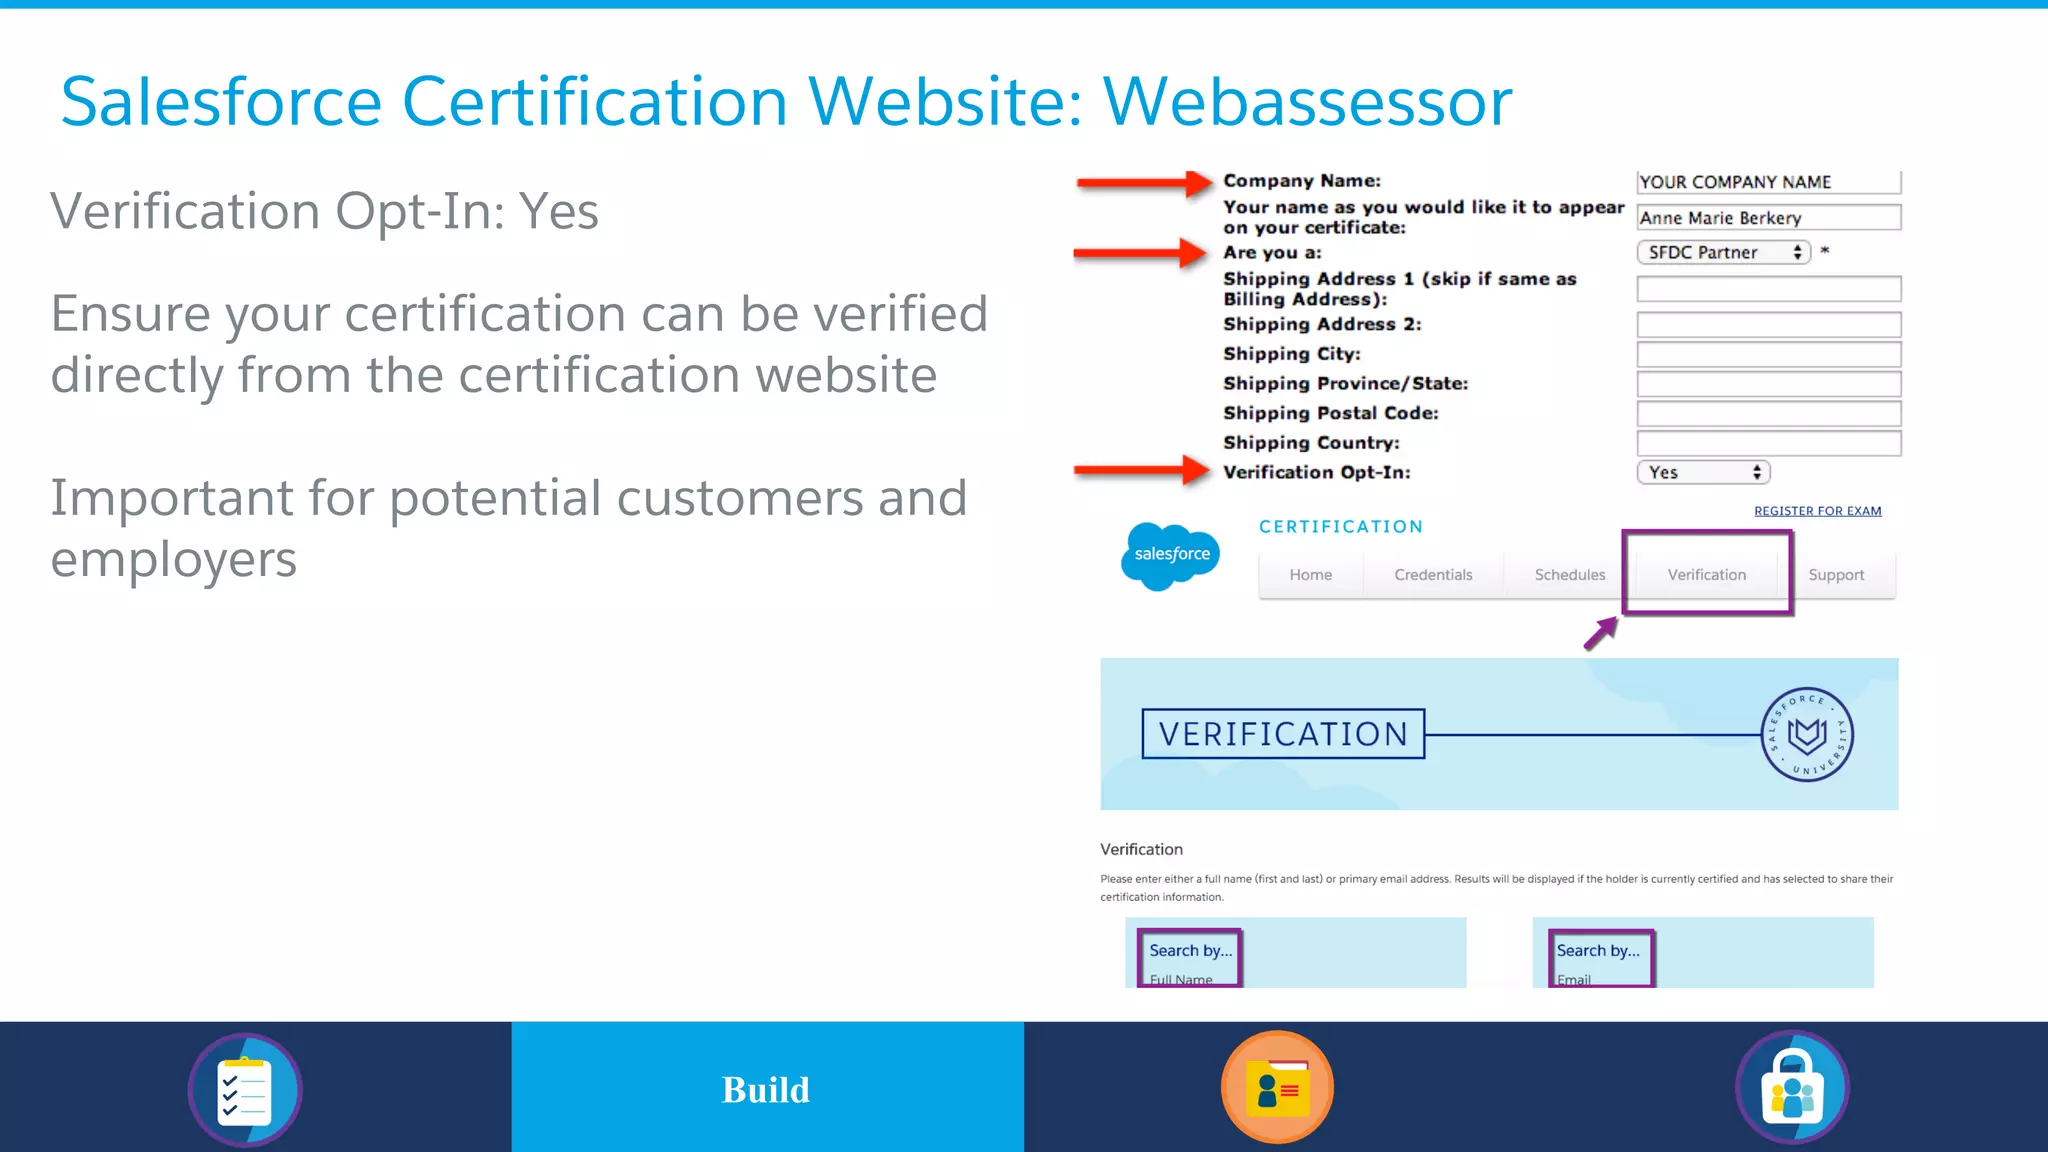
Task: Click the Shipping Address 1 field
Action: tap(1768, 289)
